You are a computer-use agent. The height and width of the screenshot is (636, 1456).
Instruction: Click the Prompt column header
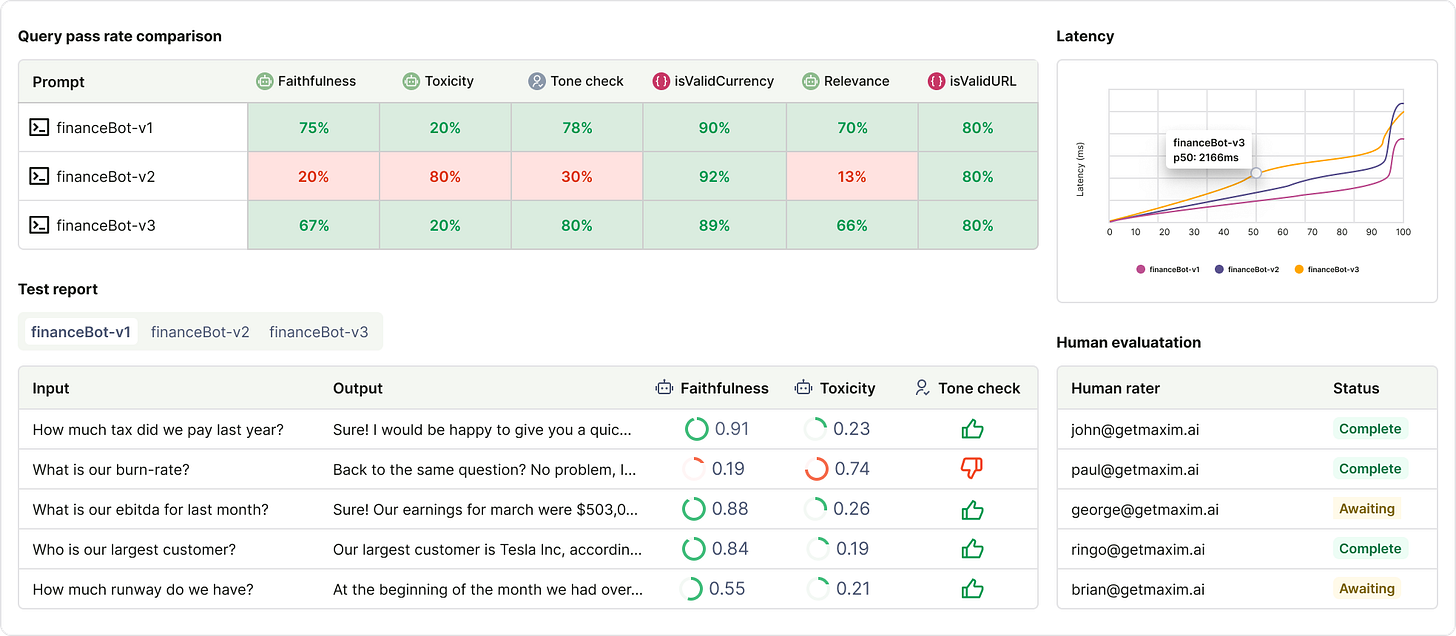click(59, 82)
